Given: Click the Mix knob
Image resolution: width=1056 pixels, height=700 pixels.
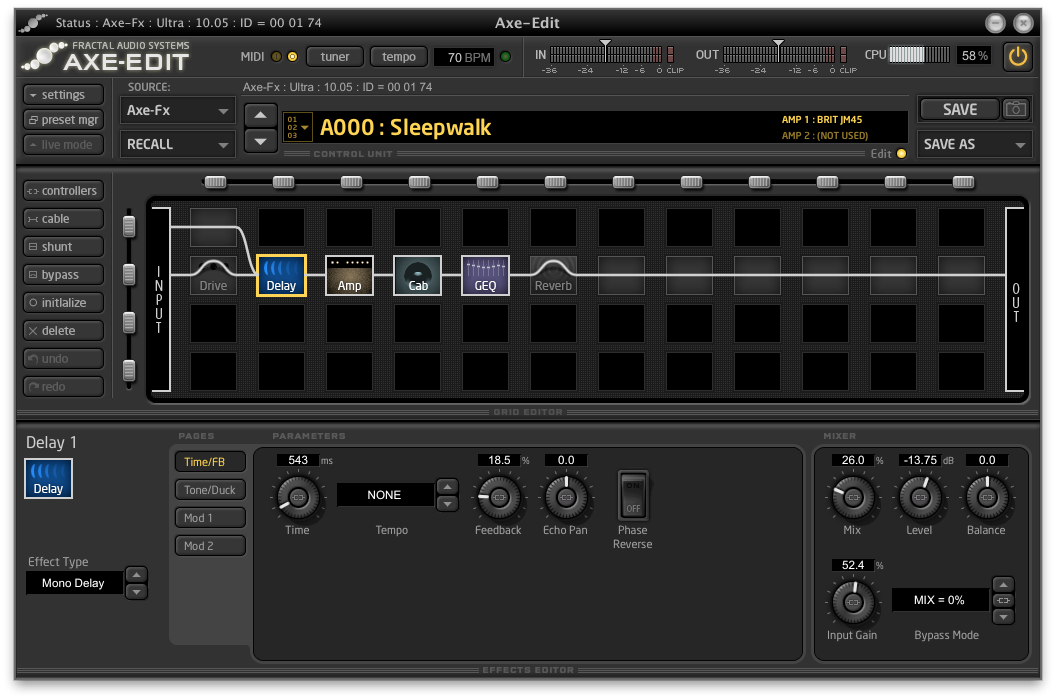Looking at the screenshot, I should [853, 497].
